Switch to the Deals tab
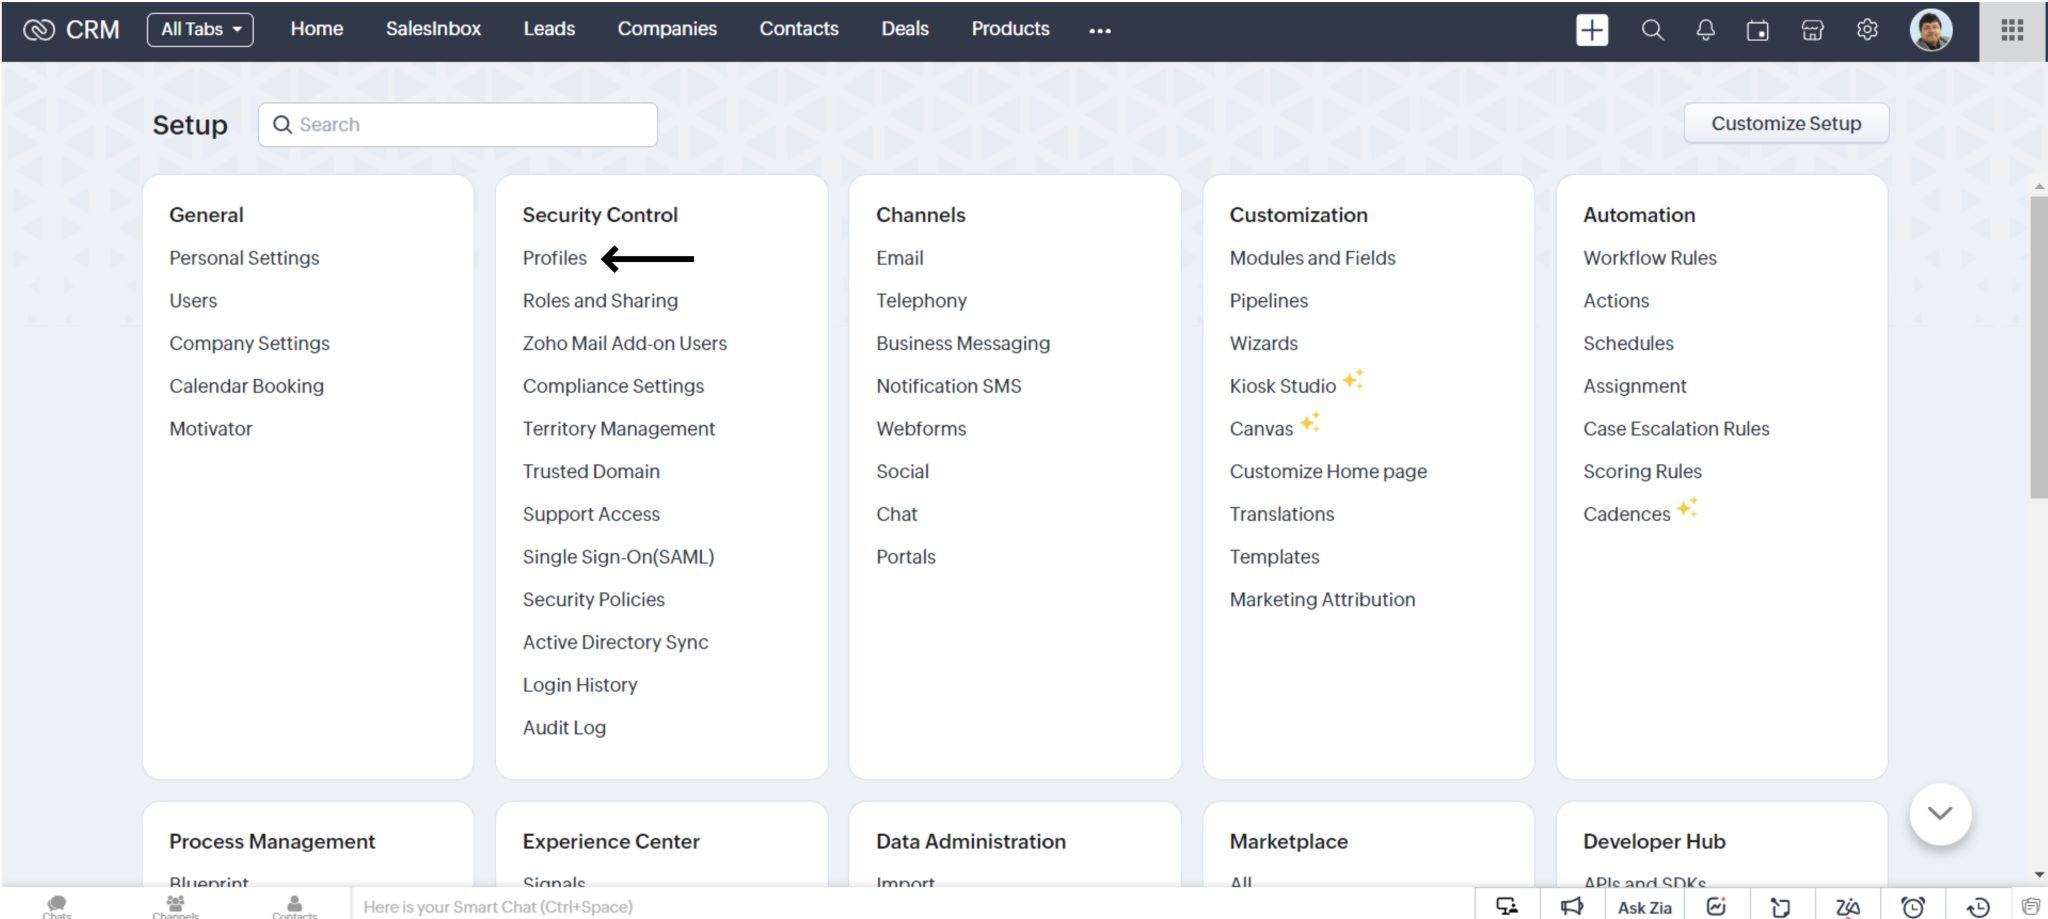 [x=903, y=29]
